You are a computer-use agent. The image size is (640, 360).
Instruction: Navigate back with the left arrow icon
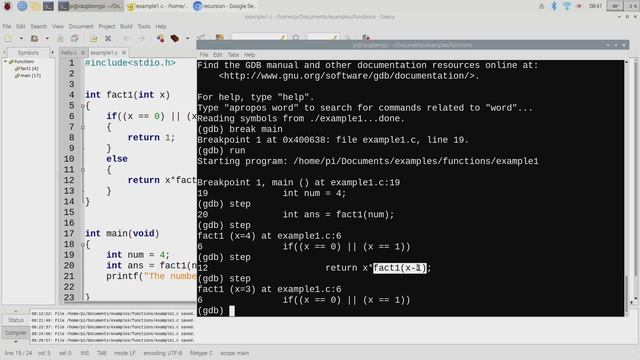pyautogui.click(x=127, y=38)
